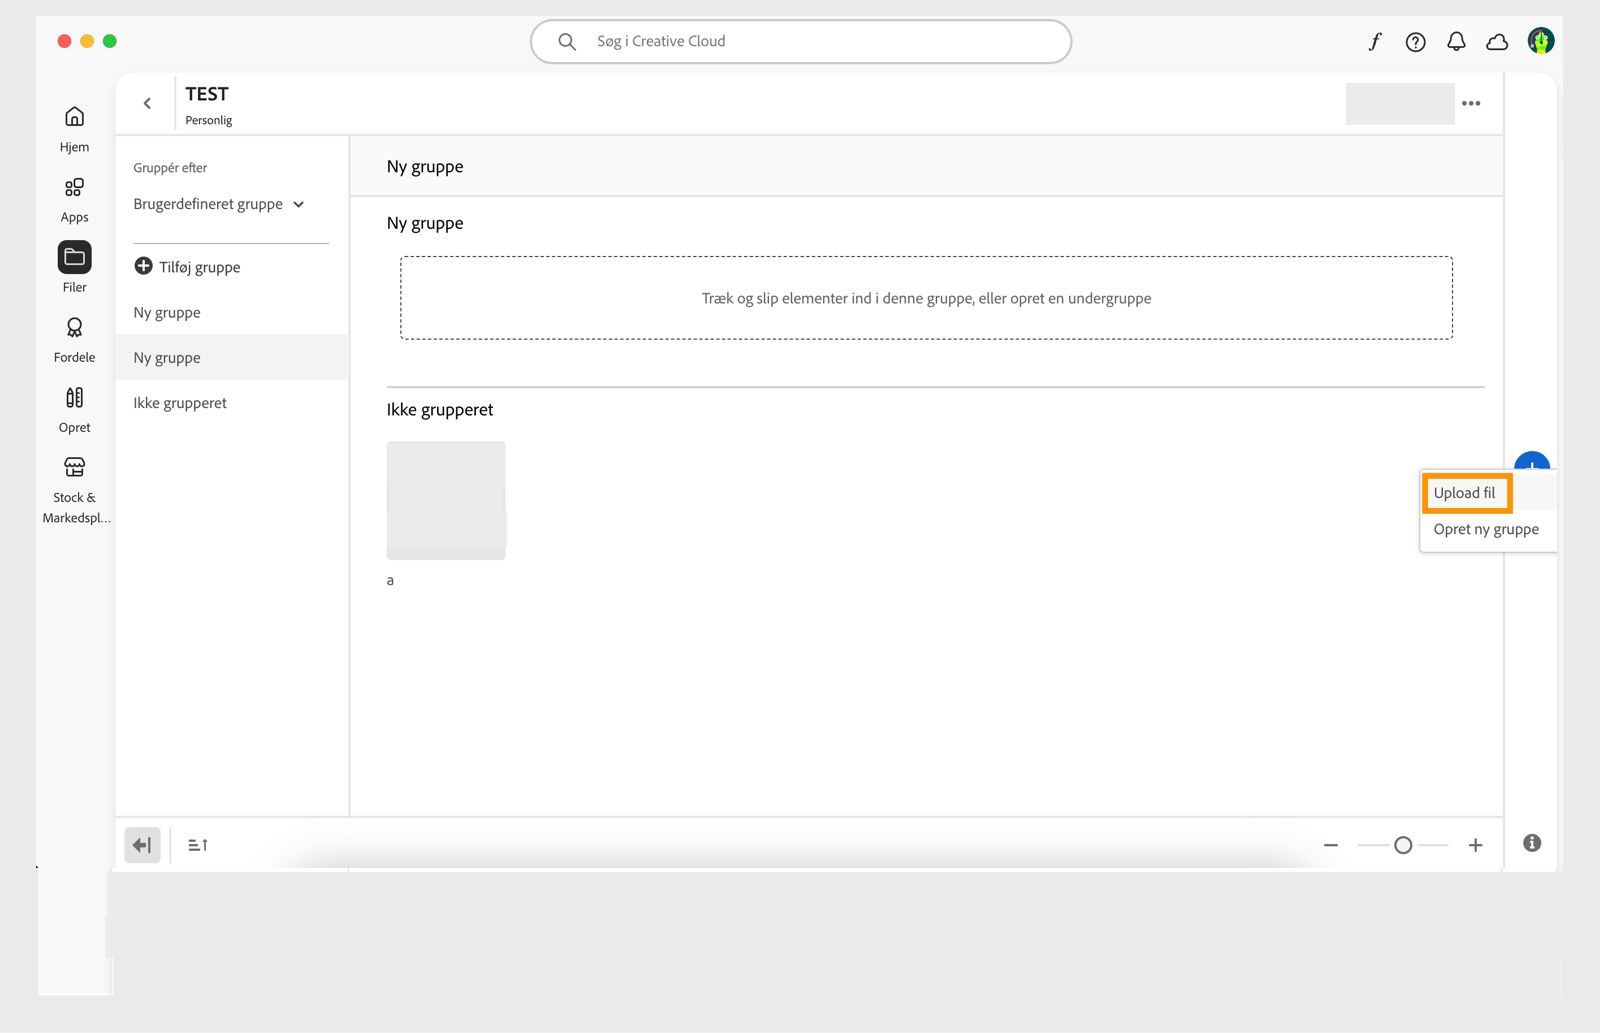The width and height of the screenshot is (1600, 1033).
Task: Click the Søg i Creative Cloud field
Action: coord(801,41)
